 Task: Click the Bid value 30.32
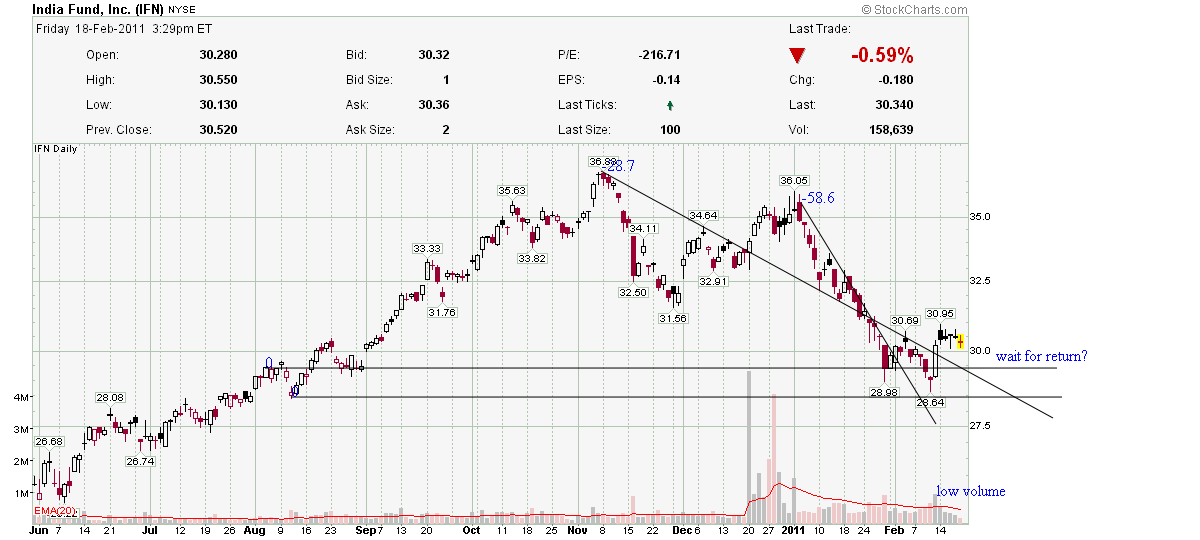click(434, 55)
